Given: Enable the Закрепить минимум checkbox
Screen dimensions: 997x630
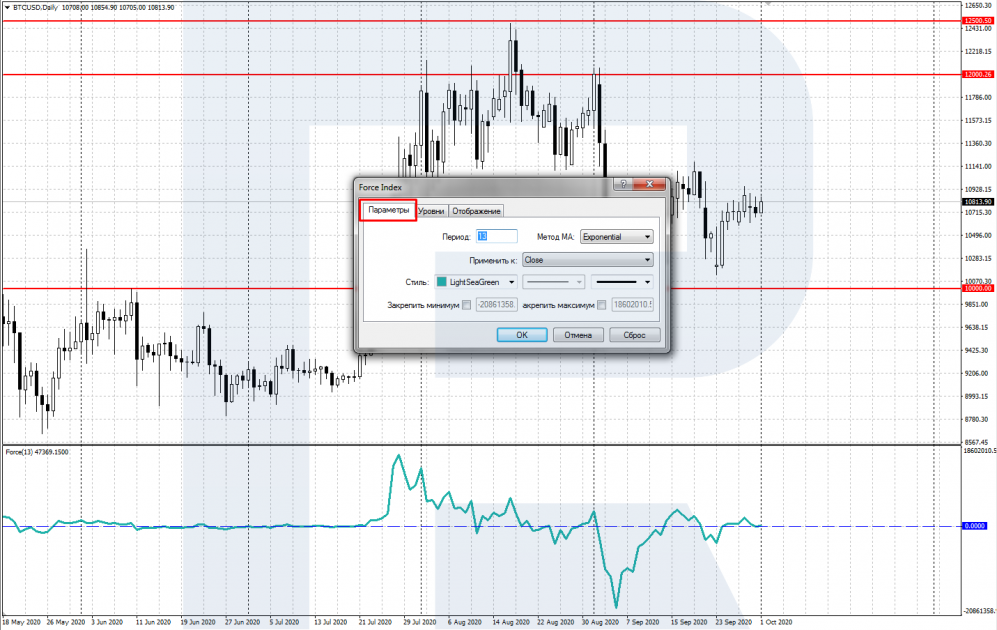Looking at the screenshot, I should coord(467,305).
